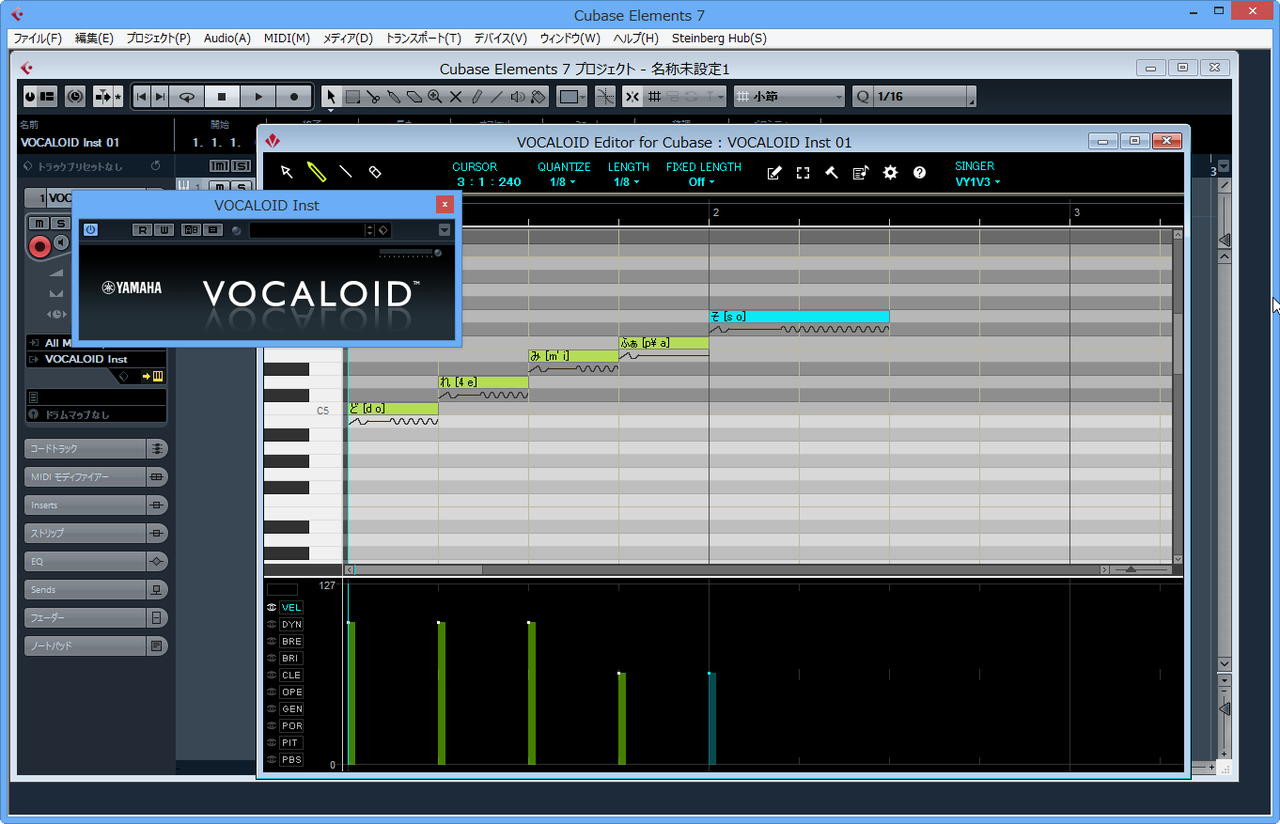Click the export list icon next to the gear
Viewport: 1280px width, 824px height.
pyautogui.click(x=861, y=173)
